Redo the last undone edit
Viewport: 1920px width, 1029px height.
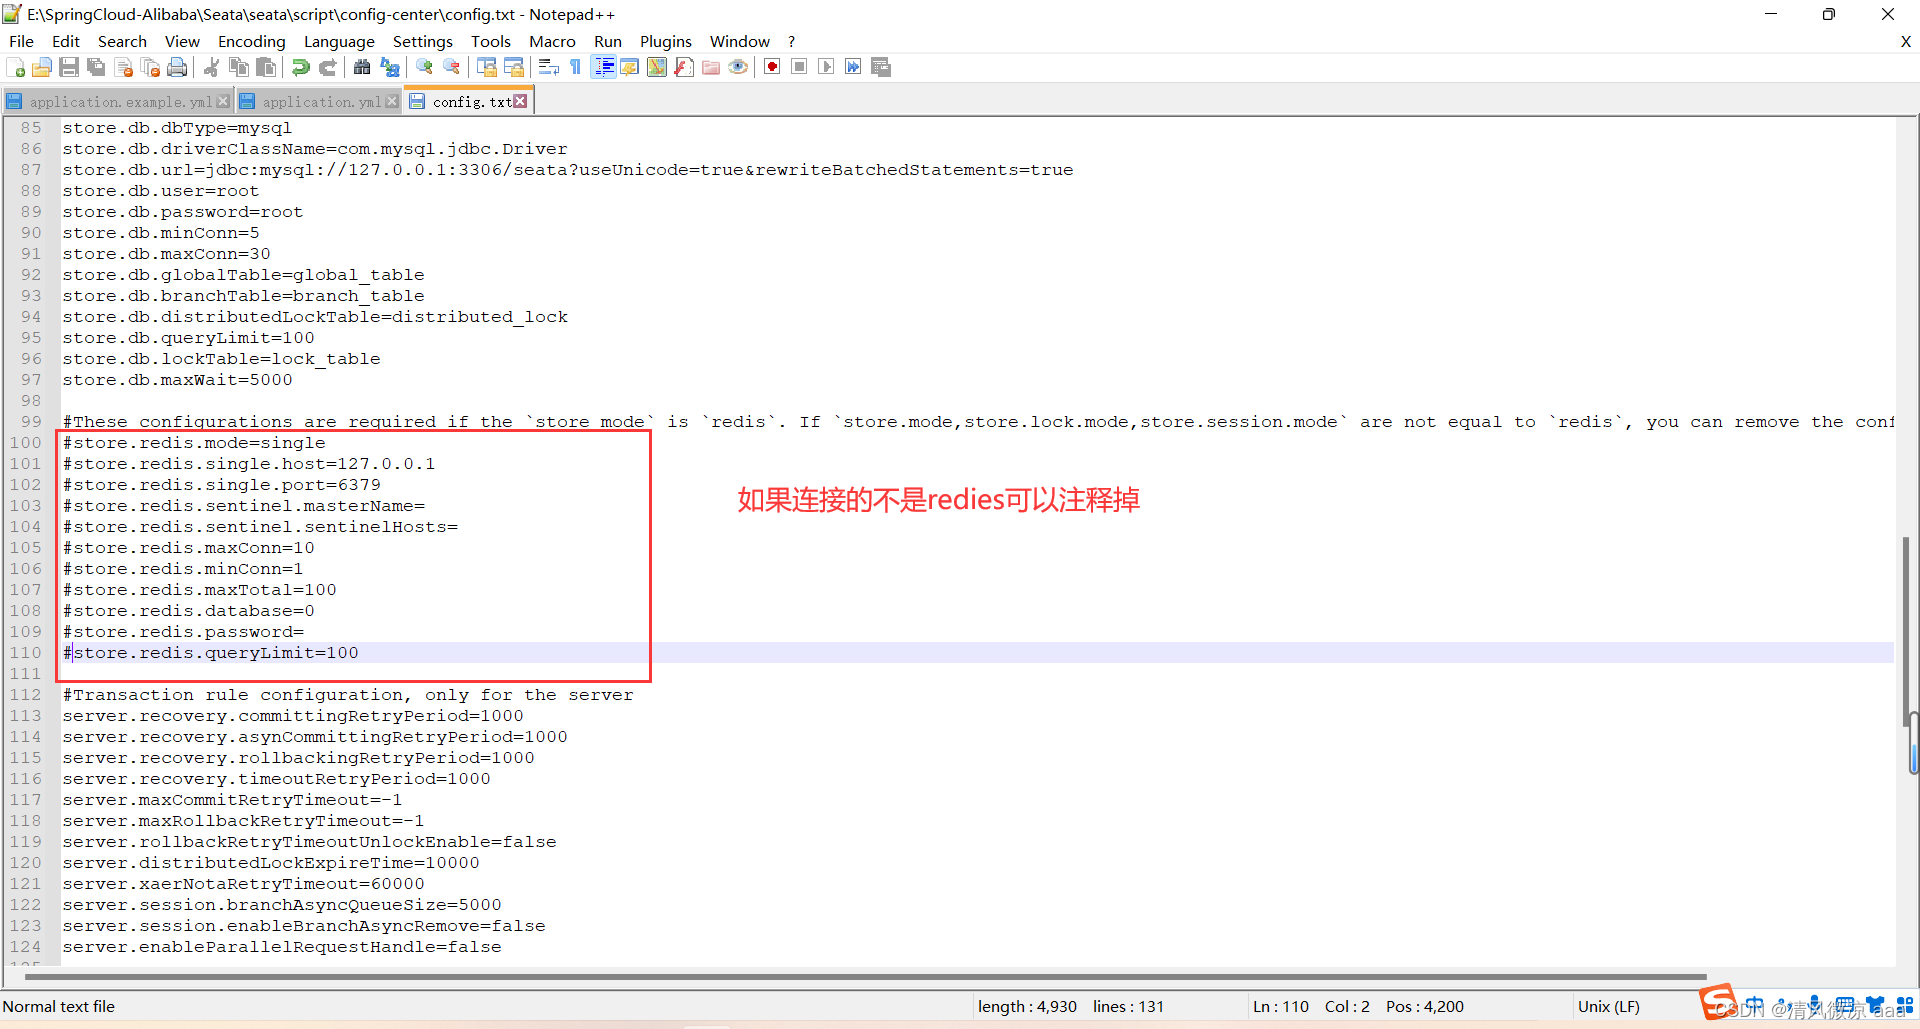click(x=327, y=67)
